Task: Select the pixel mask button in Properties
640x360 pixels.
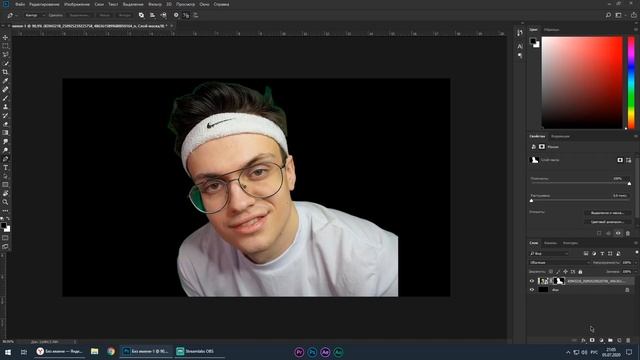Action: [x=620, y=160]
